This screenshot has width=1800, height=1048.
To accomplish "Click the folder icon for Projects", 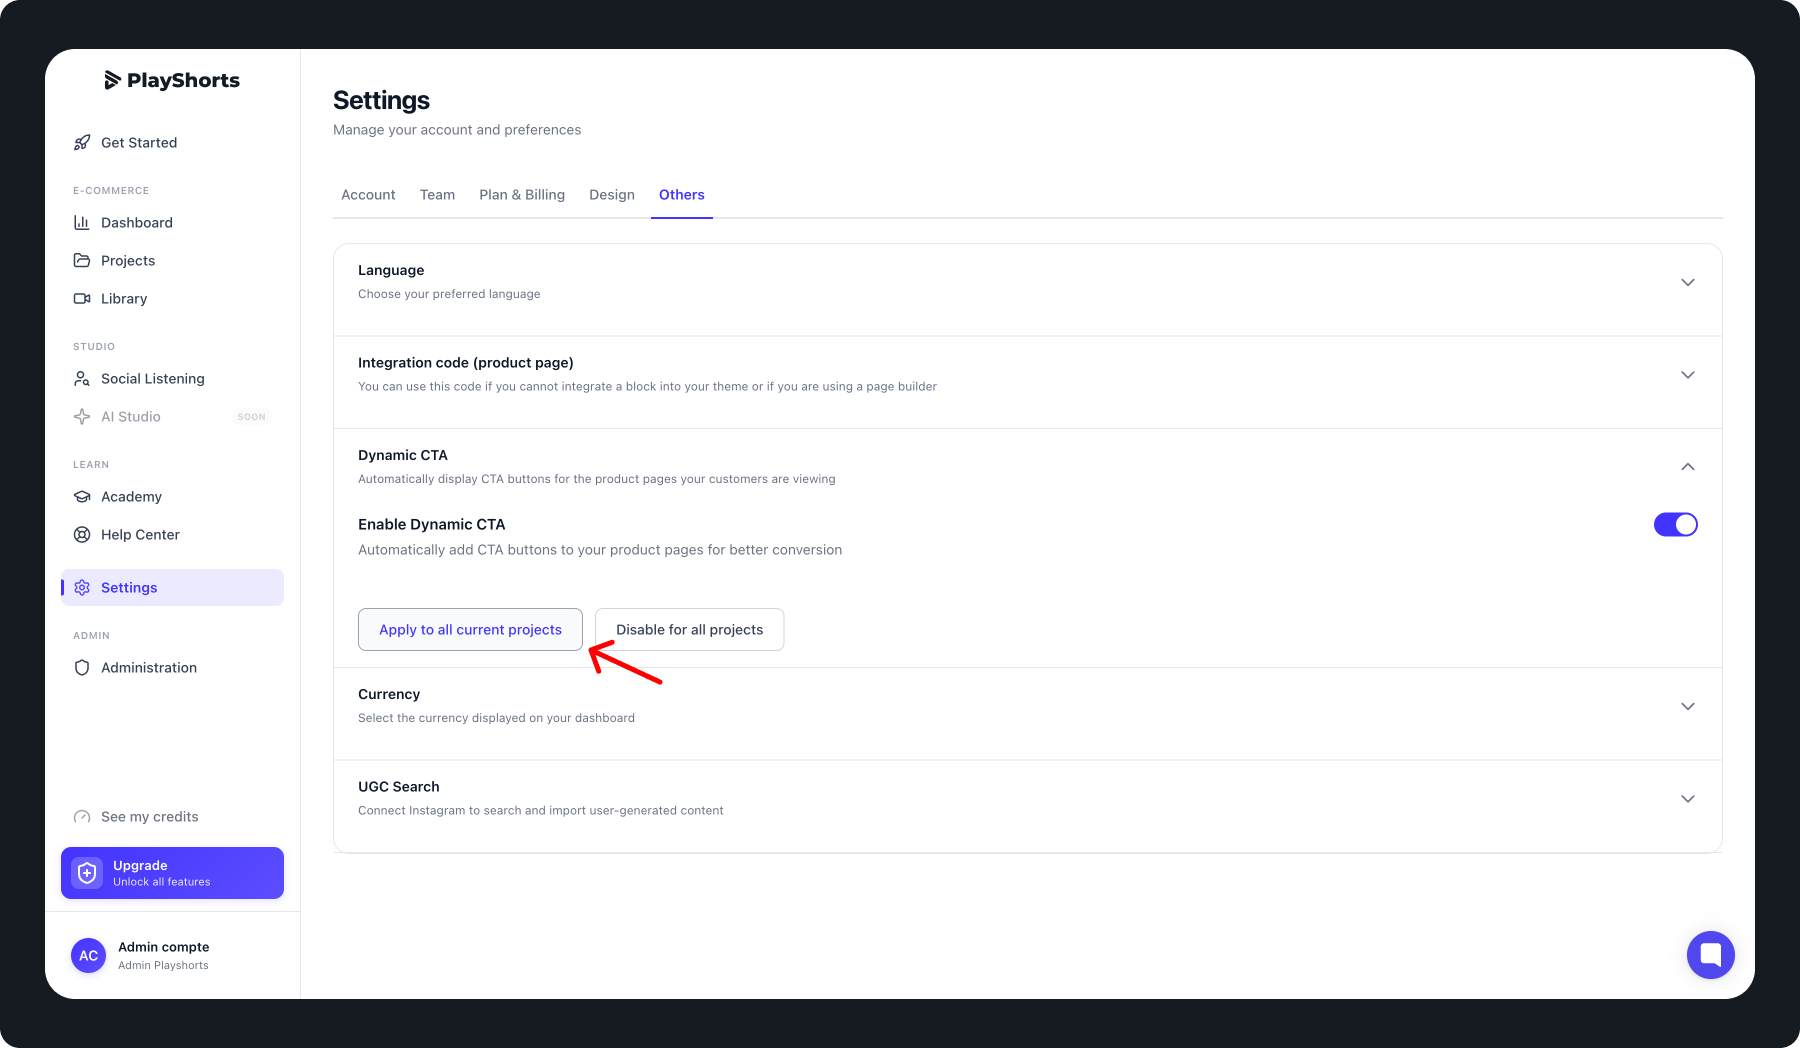I will (x=82, y=261).
